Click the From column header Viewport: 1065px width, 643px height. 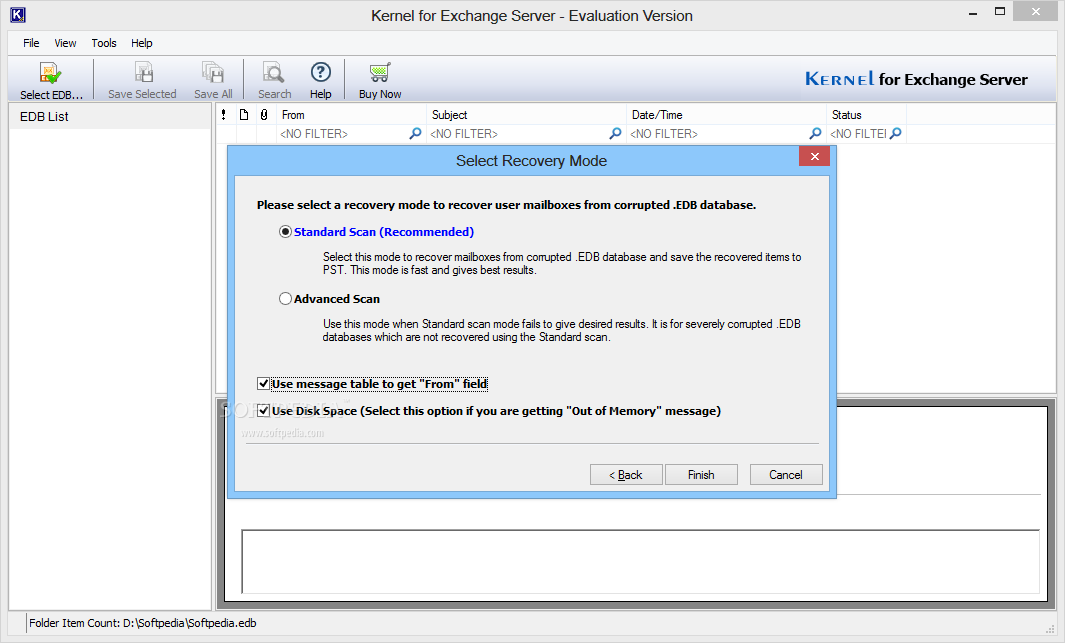pos(351,115)
